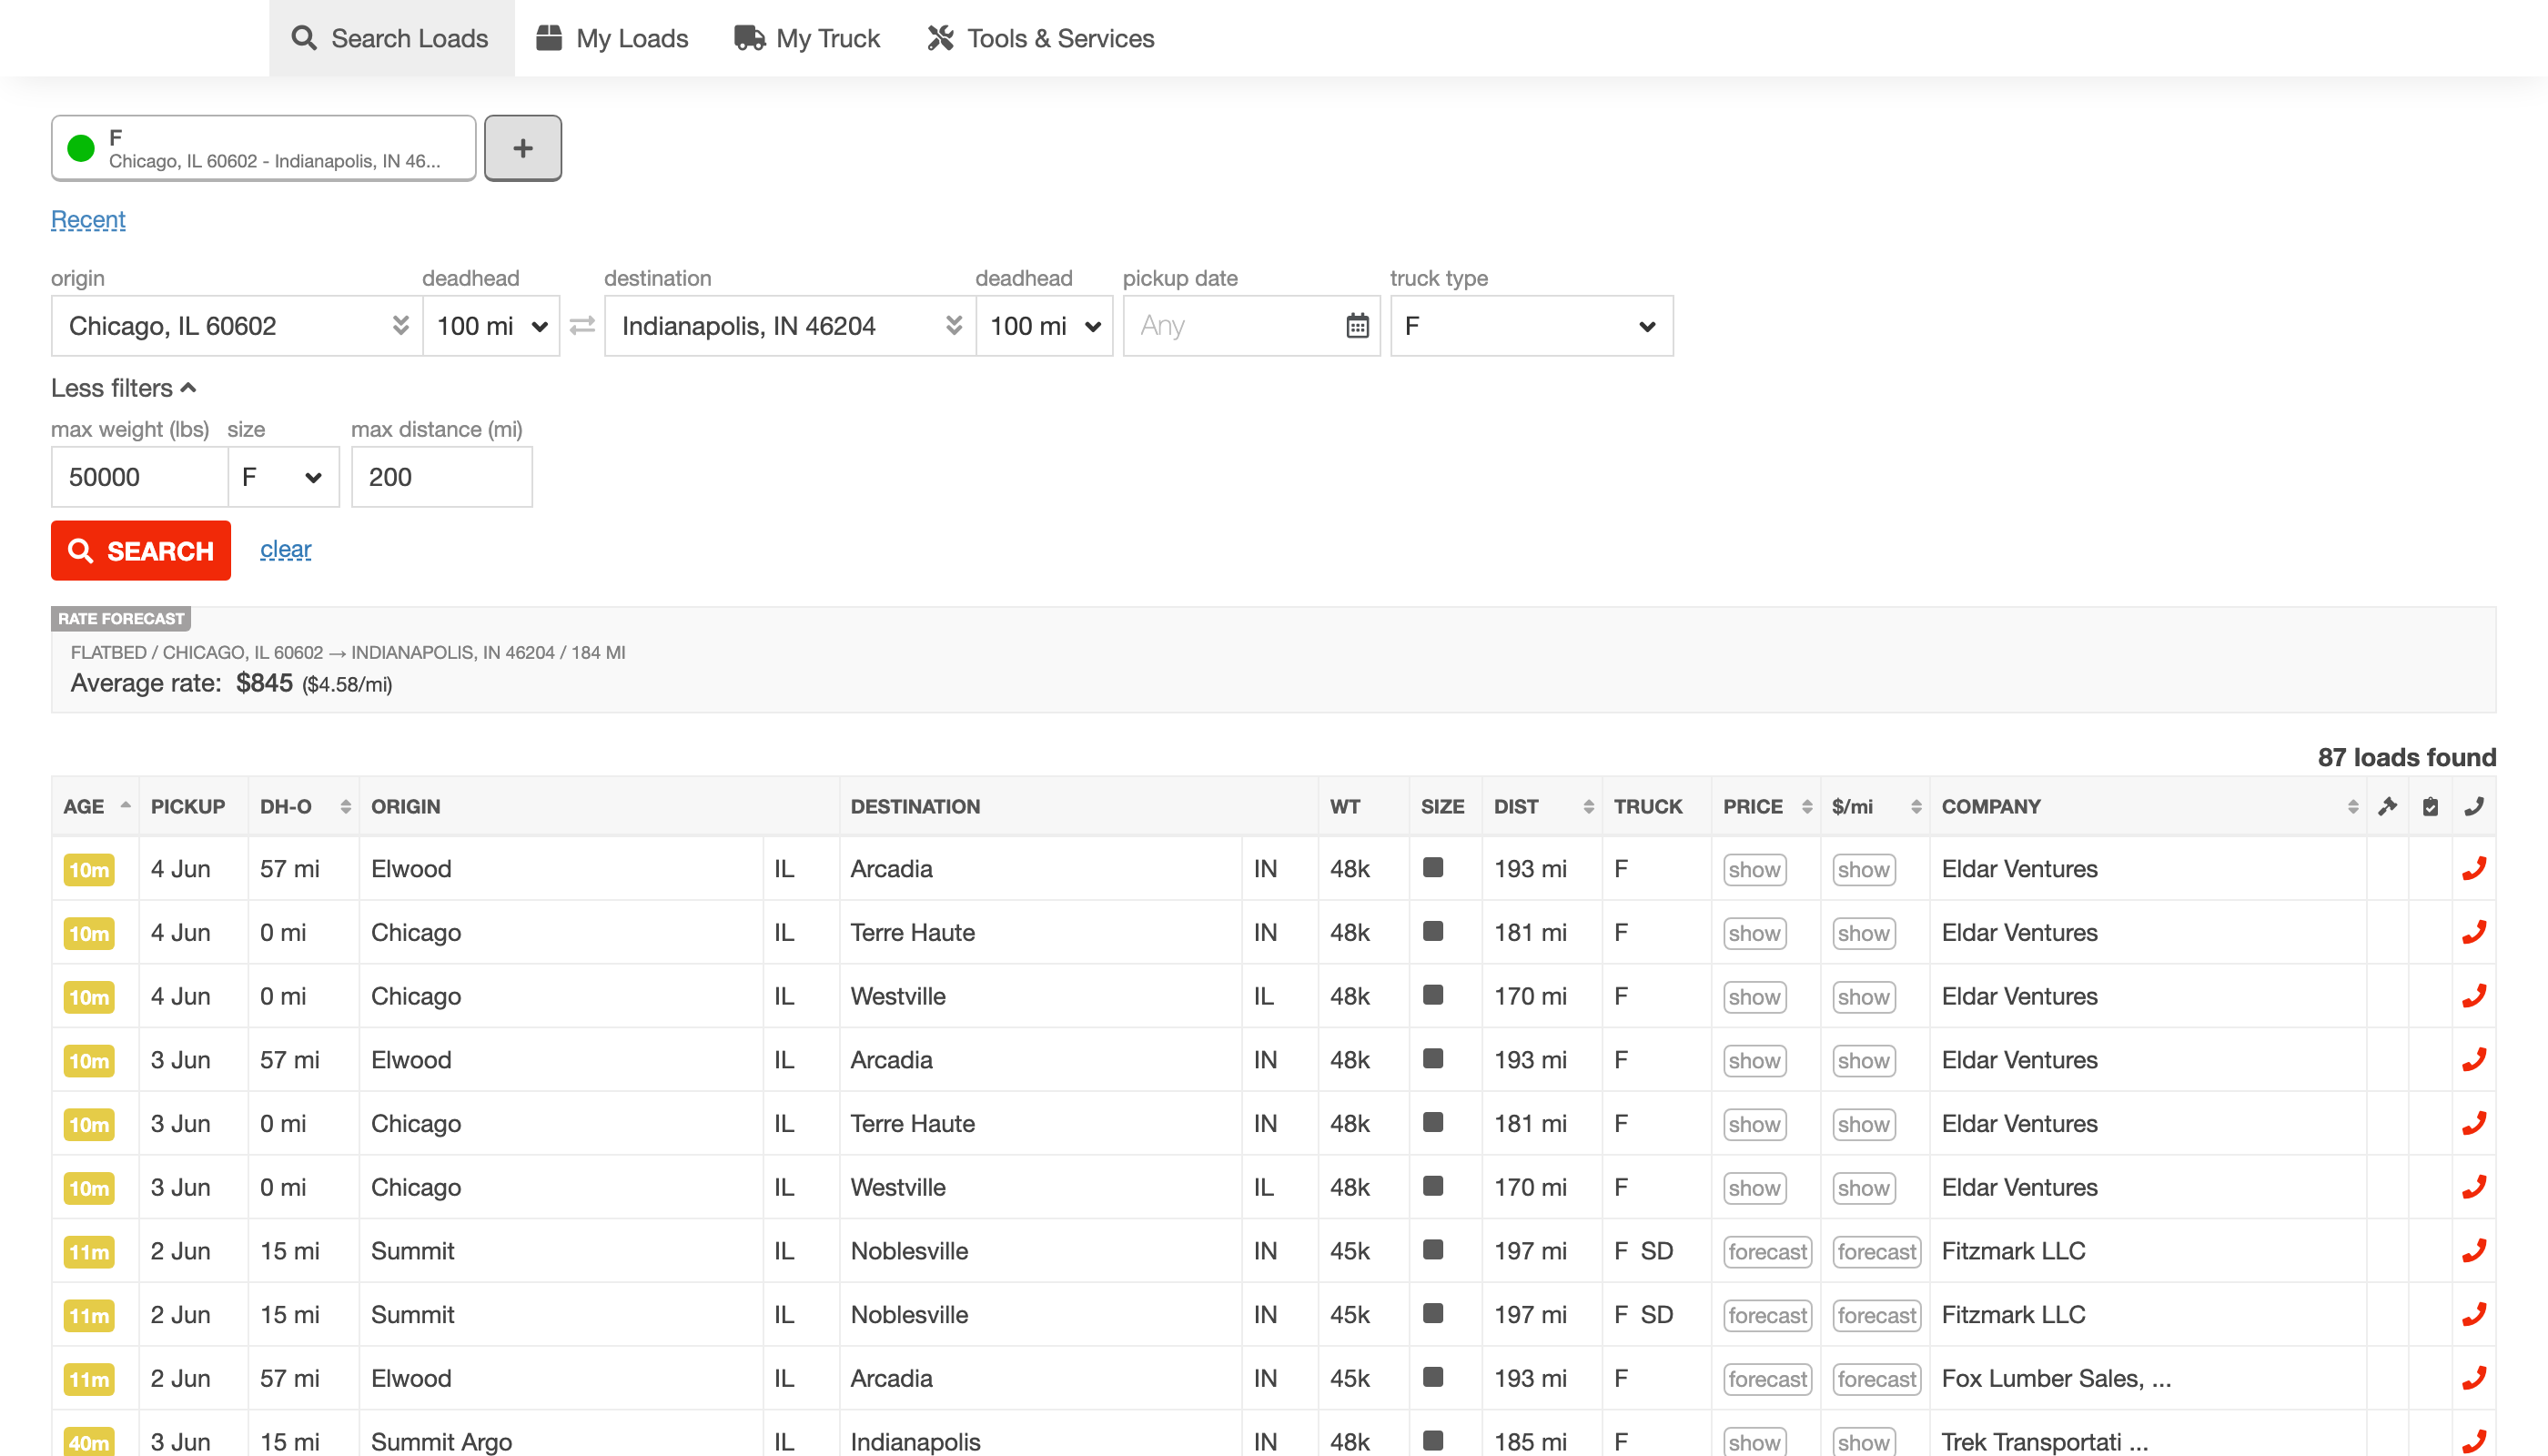Click the phone column header icon

[2474, 807]
